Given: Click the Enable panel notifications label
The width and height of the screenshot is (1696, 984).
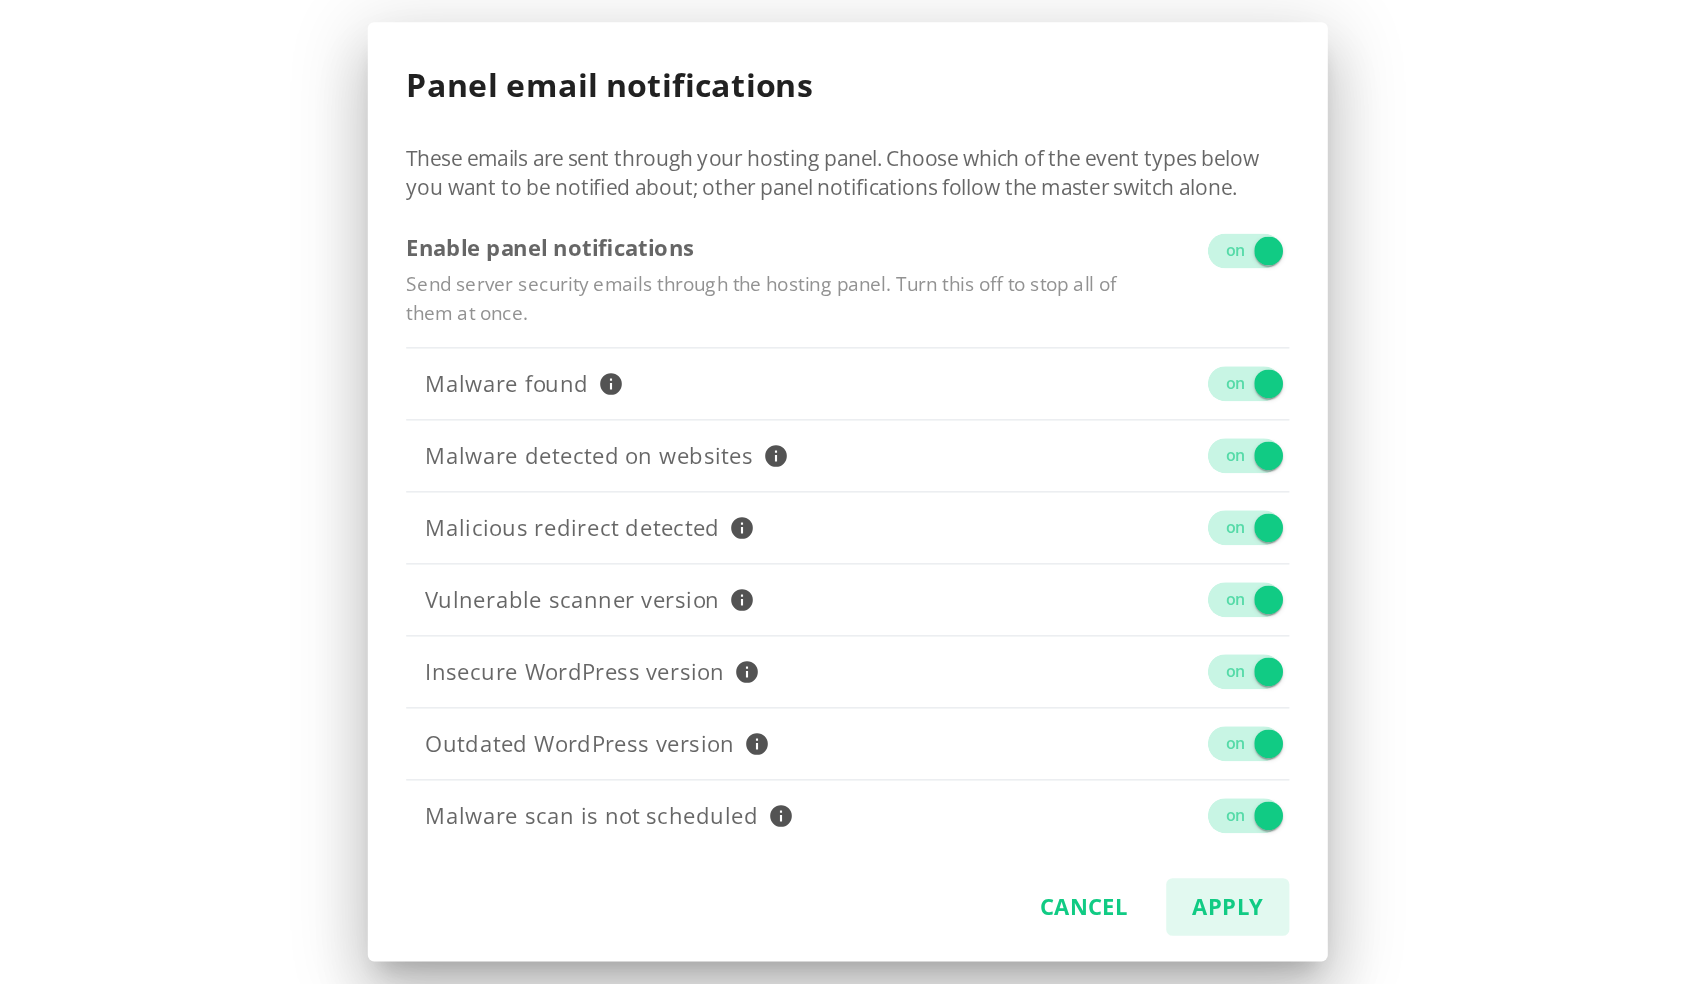Looking at the screenshot, I should point(550,248).
